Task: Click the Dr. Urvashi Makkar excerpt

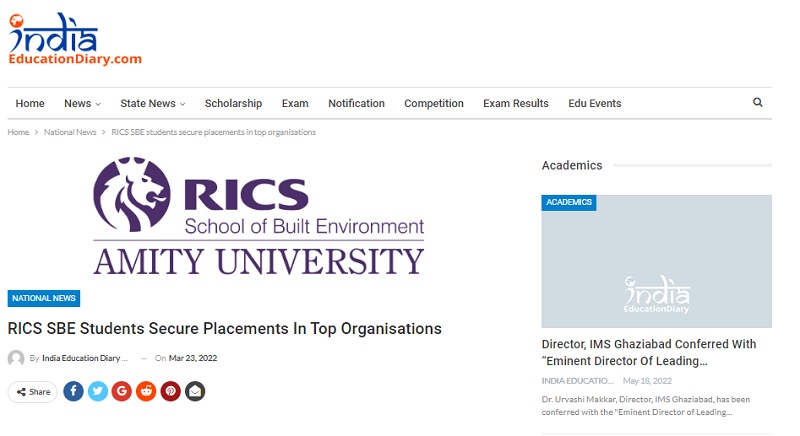Action: [x=646, y=405]
